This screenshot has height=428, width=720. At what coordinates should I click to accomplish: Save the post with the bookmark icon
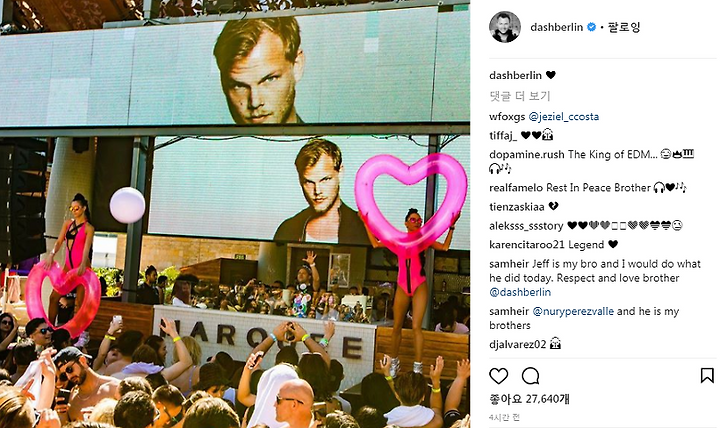point(707,376)
